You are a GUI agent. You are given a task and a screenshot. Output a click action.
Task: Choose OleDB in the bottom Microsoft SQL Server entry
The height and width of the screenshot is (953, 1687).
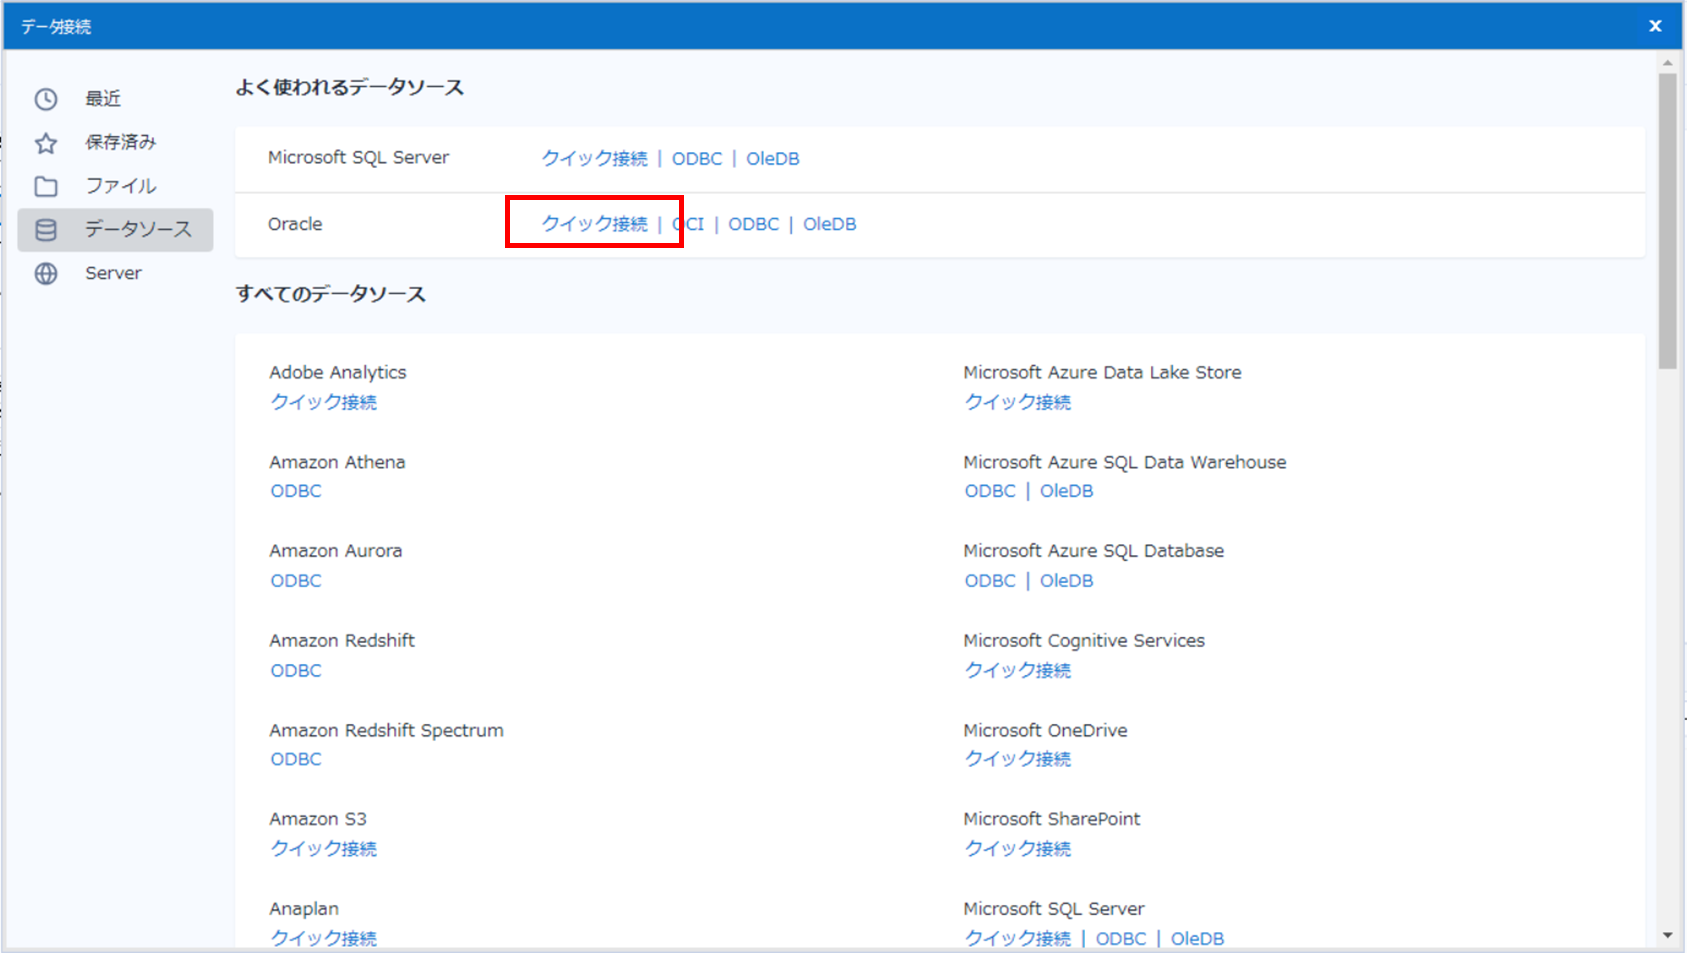(x=1198, y=938)
